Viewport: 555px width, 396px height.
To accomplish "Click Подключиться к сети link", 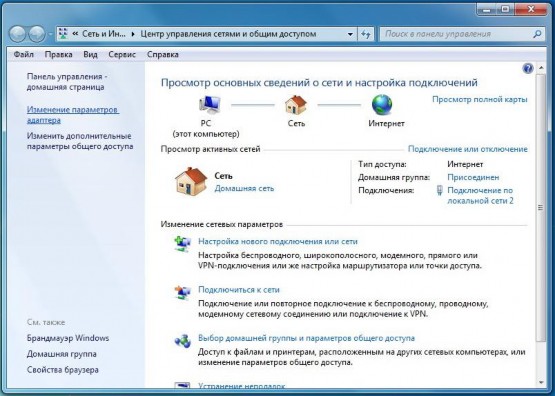I will coord(239,290).
